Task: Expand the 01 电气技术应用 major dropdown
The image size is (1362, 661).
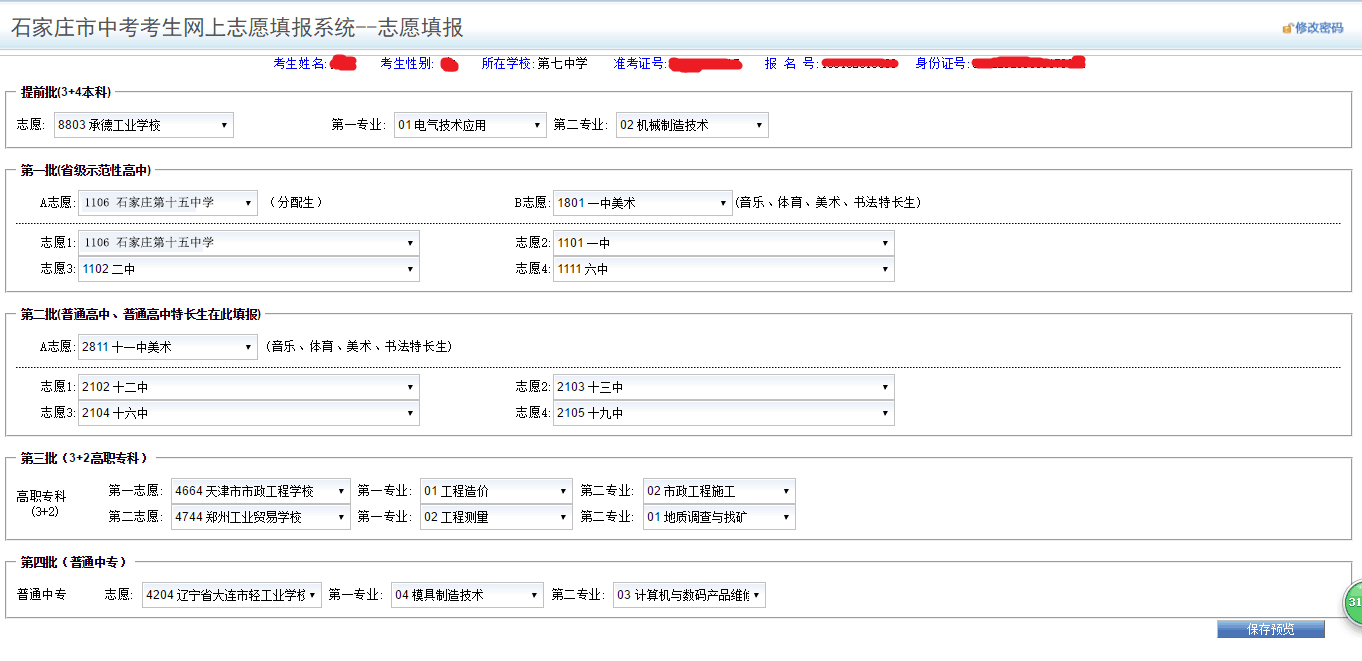Action: 470,125
